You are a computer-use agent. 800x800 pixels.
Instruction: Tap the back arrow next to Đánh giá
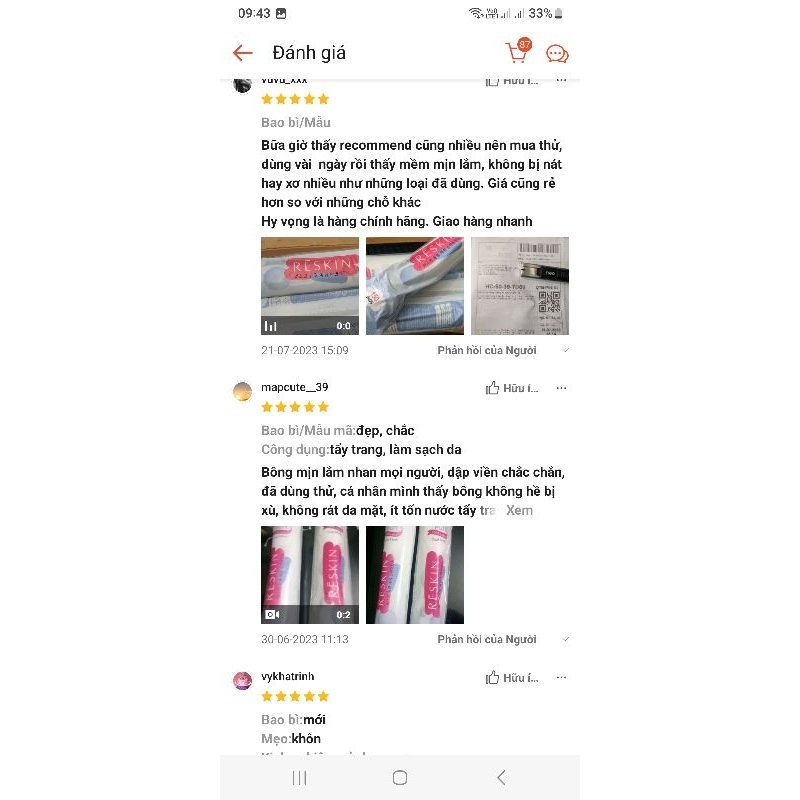point(242,53)
